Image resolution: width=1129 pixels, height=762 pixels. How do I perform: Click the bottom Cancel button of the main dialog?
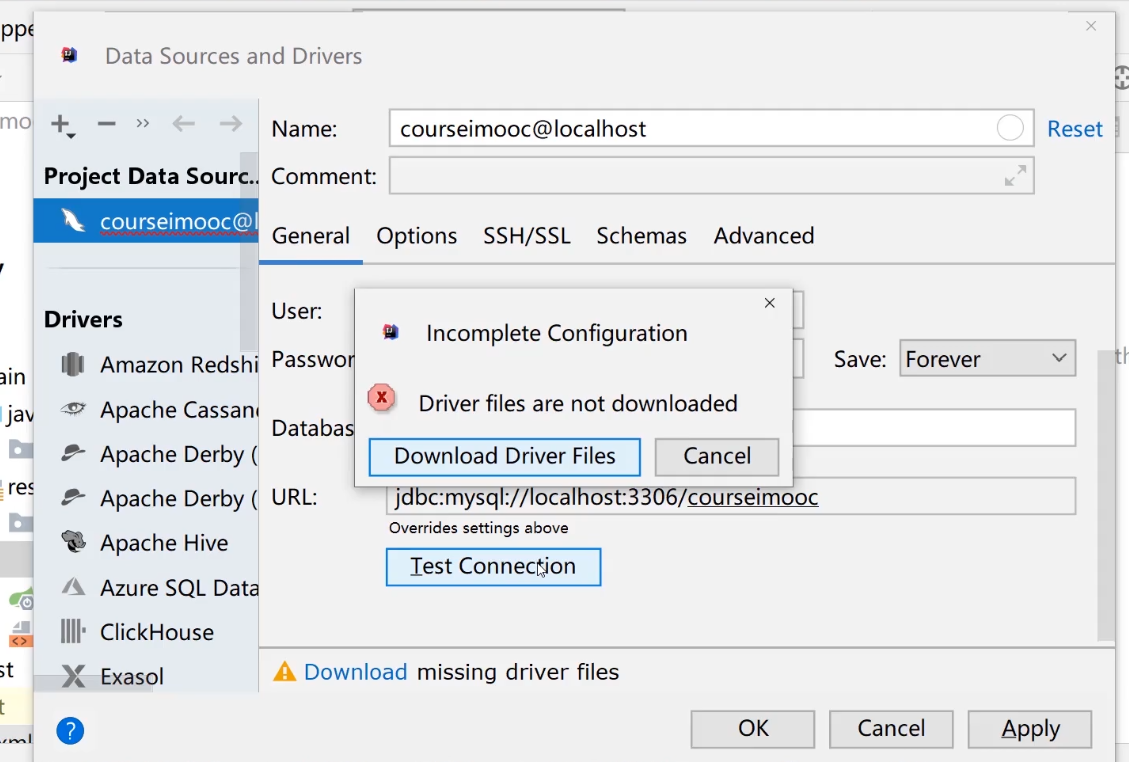pyautogui.click(x=891, y=729)
